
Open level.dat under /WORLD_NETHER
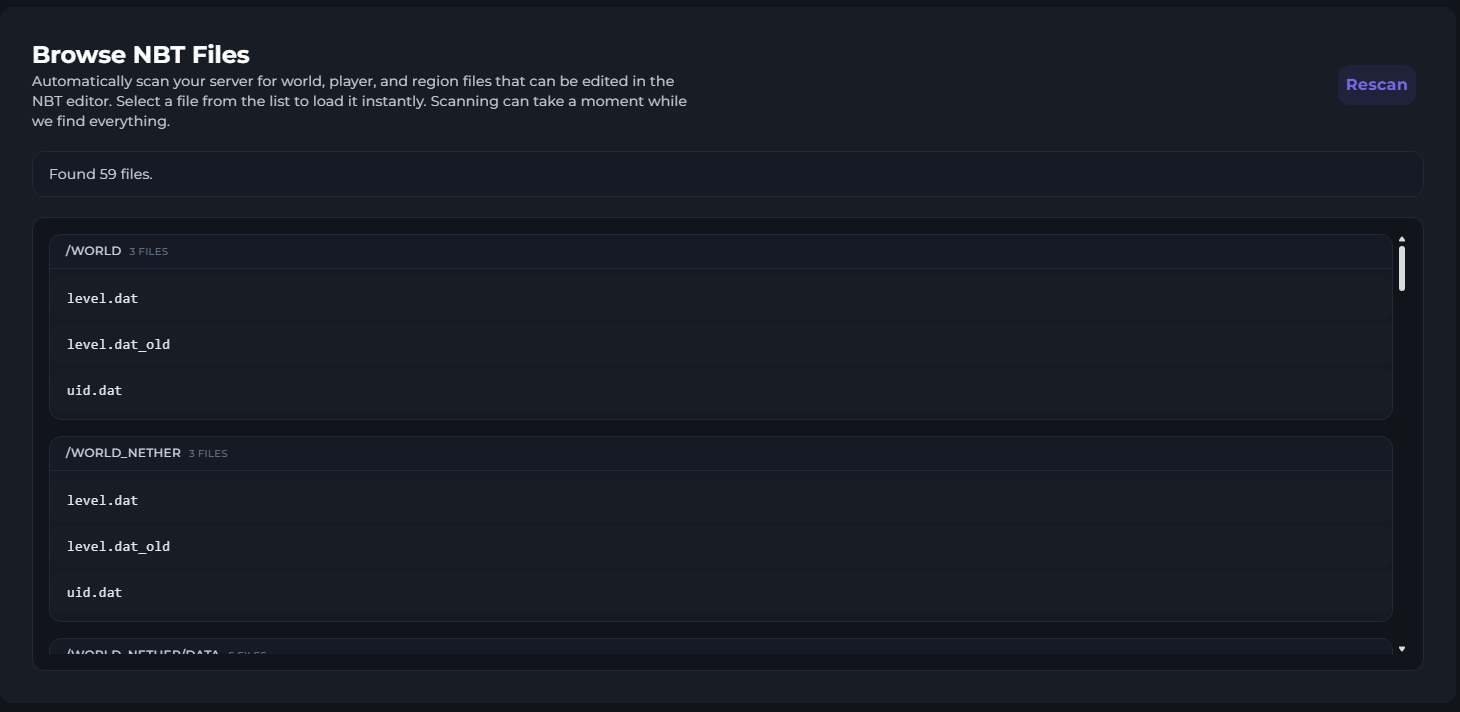(x=102, y=500)
